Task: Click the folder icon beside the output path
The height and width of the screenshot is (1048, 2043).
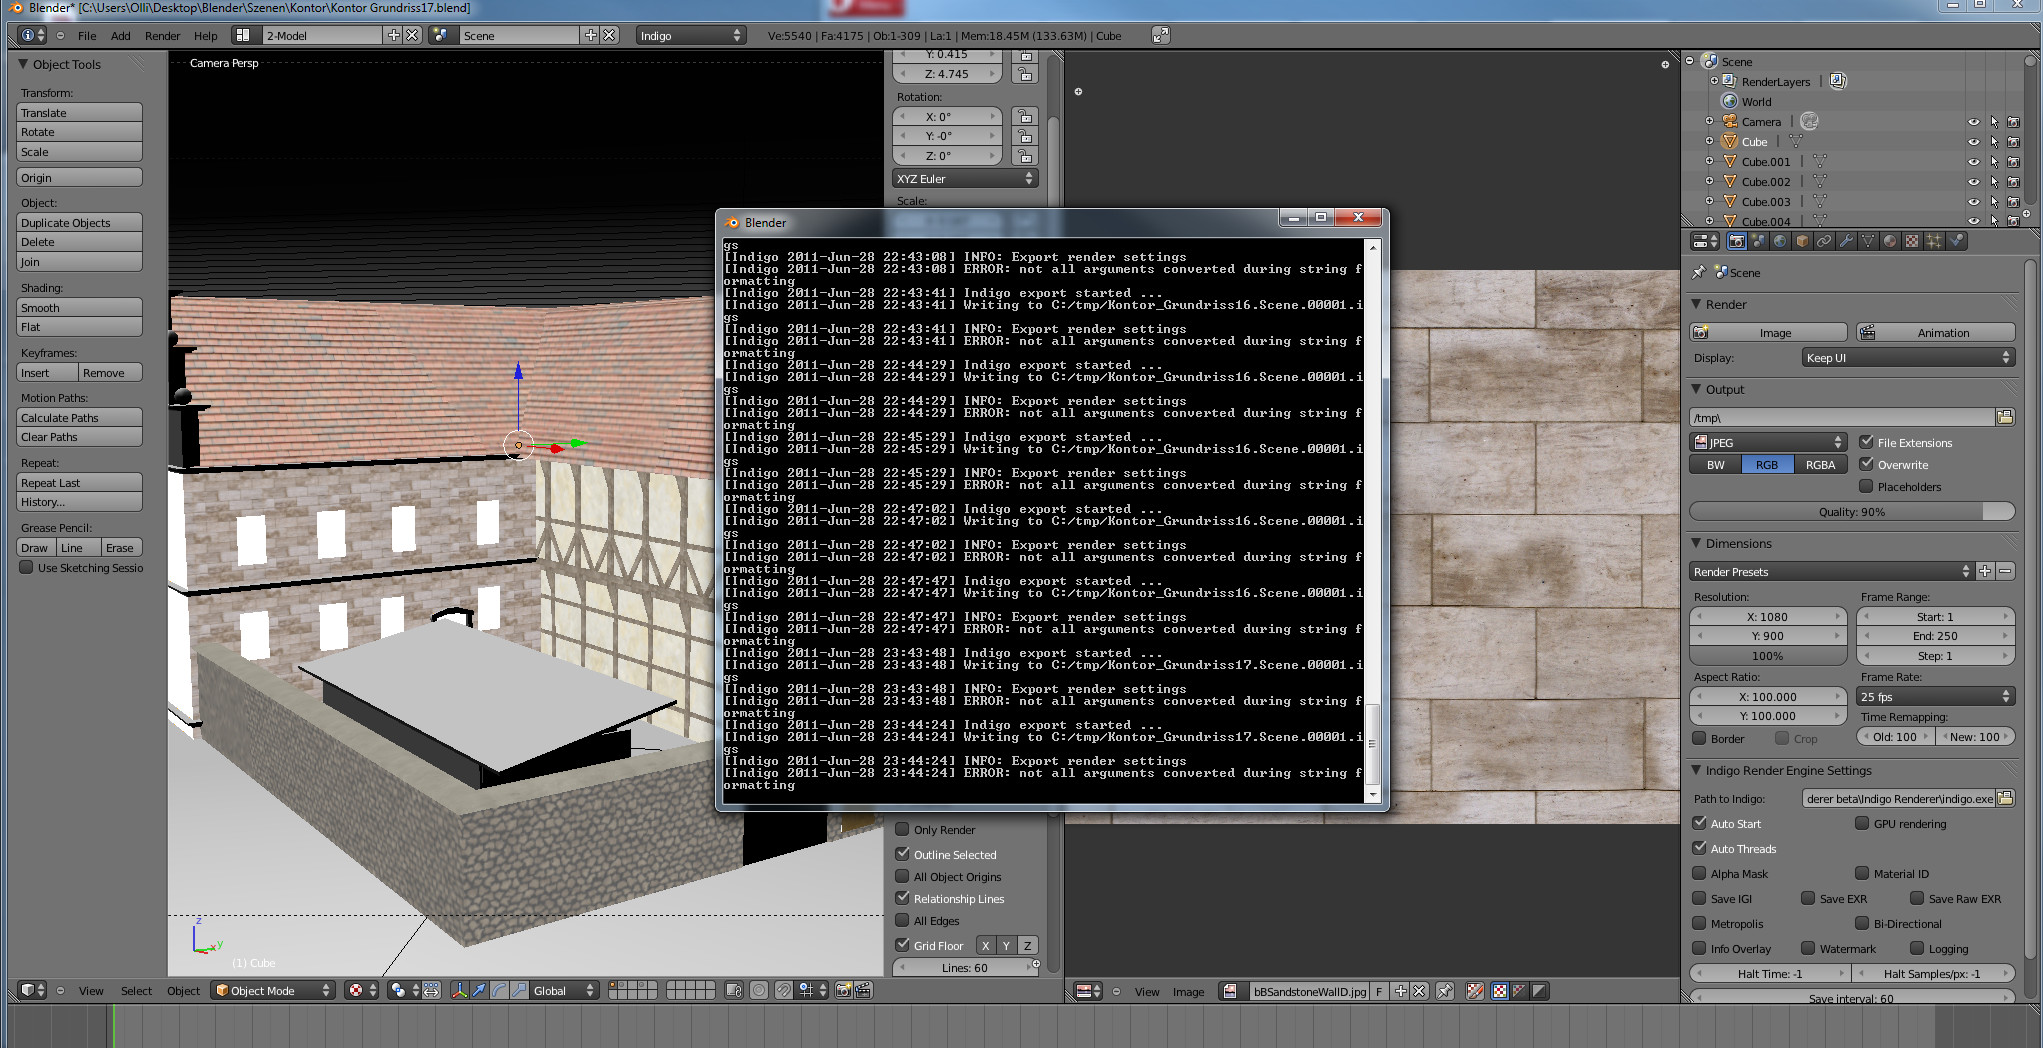Action: pyautogui.click(x=2005, y=417)
